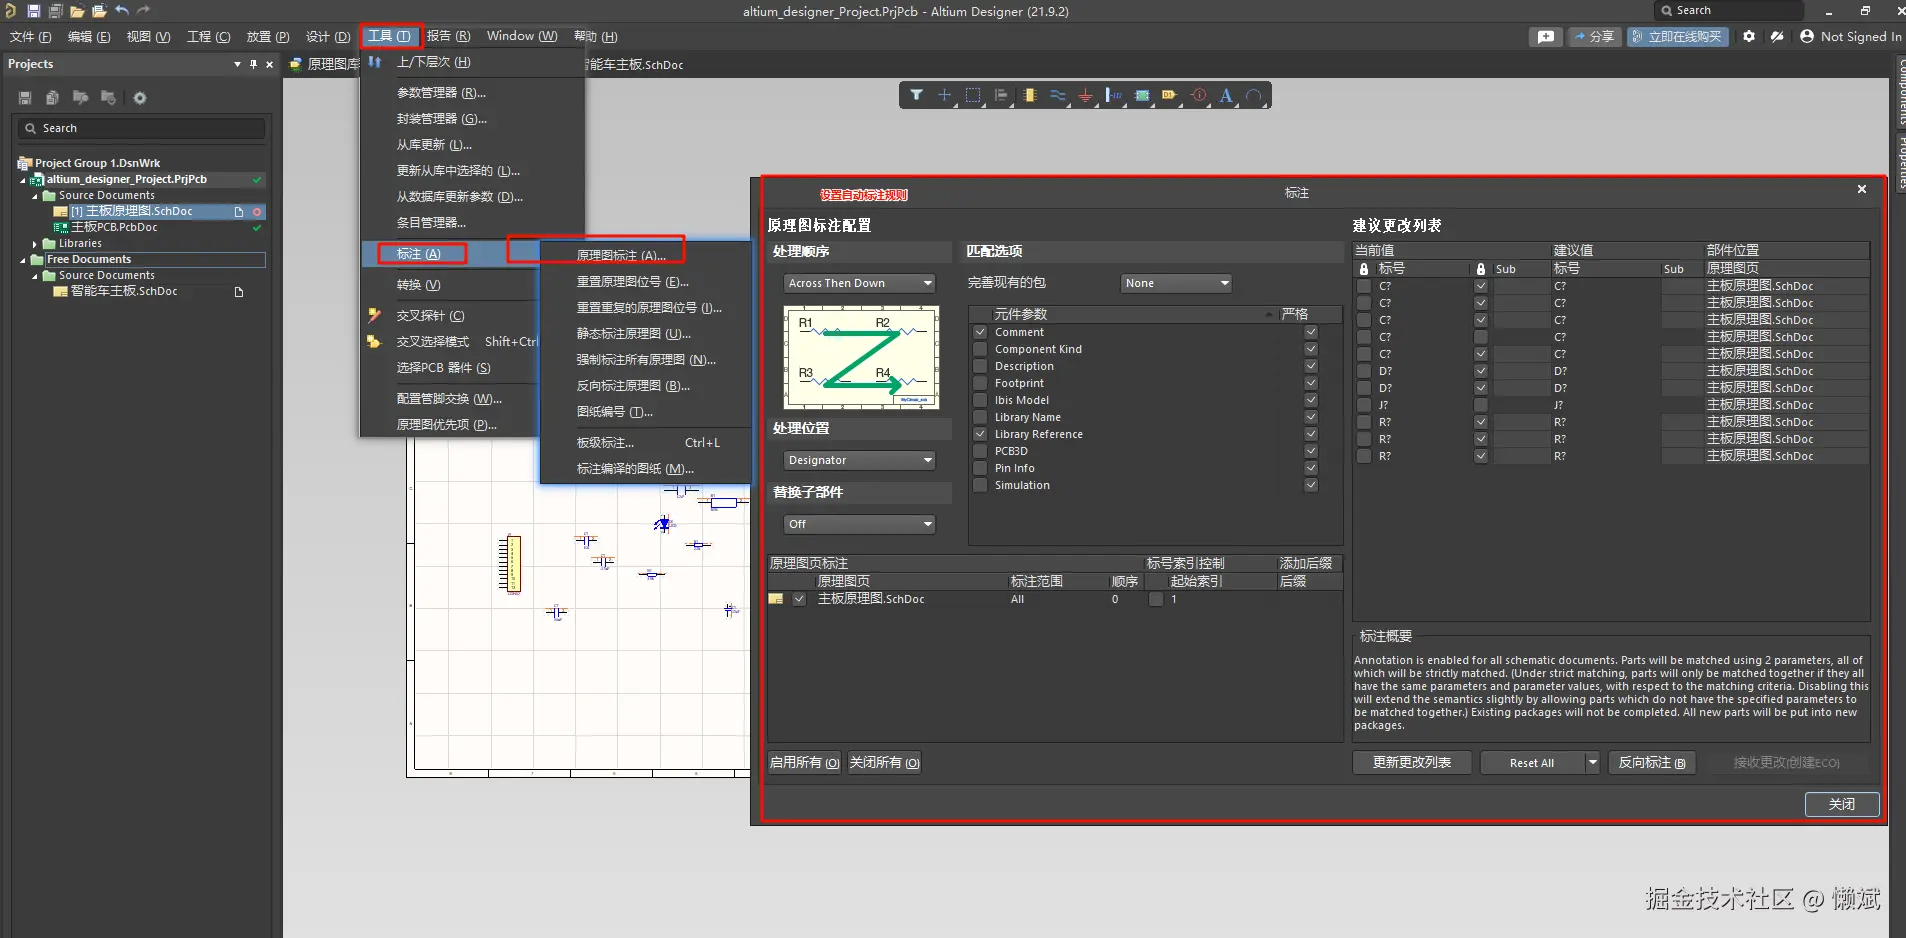Pin the Projects panel with the pin icon

pyautogui.click(x=253, y=64)
